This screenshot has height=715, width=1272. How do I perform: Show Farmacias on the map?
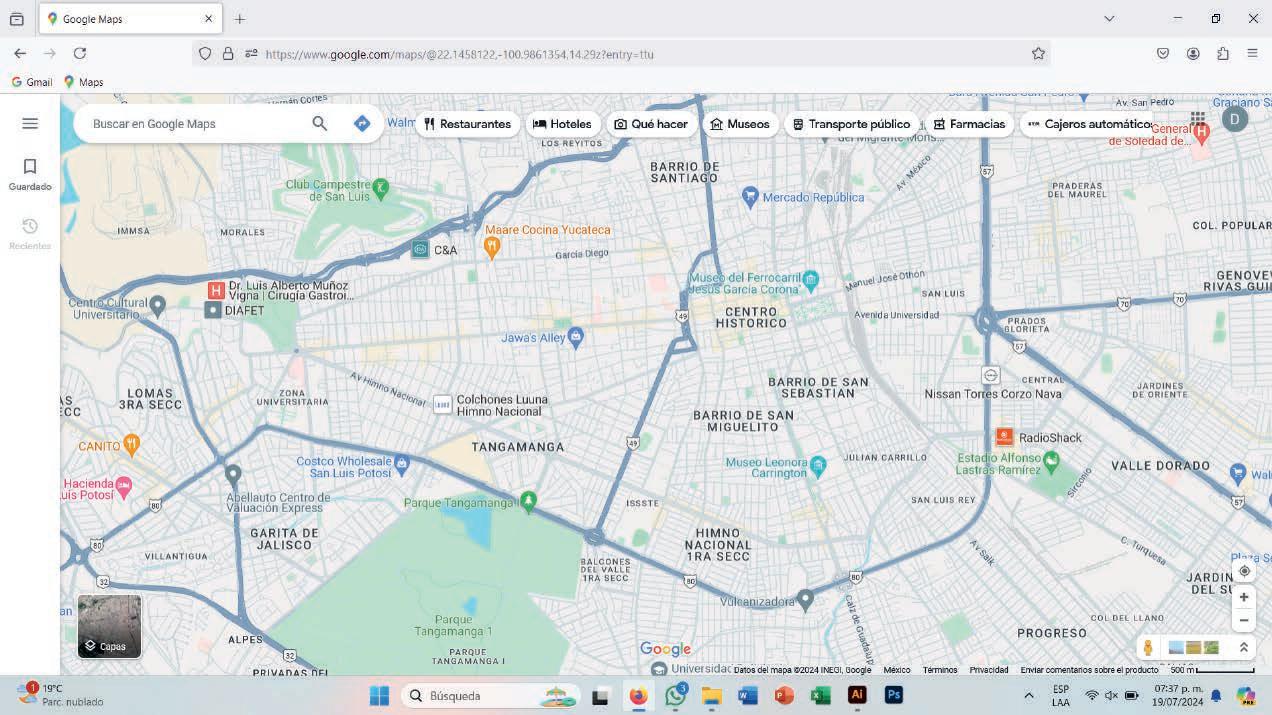pyautogui.click(x=969, y=124)
